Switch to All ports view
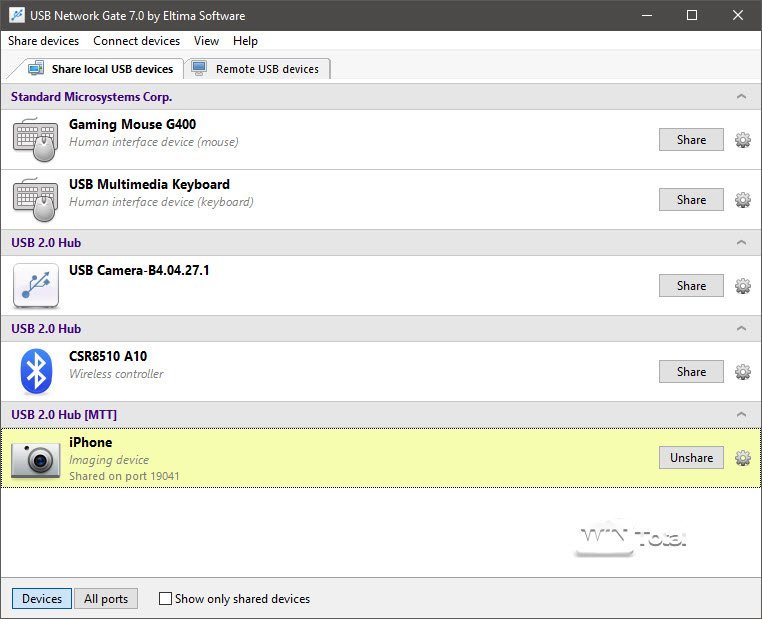This screenshot has height=619, width=762. coord(106,599)
